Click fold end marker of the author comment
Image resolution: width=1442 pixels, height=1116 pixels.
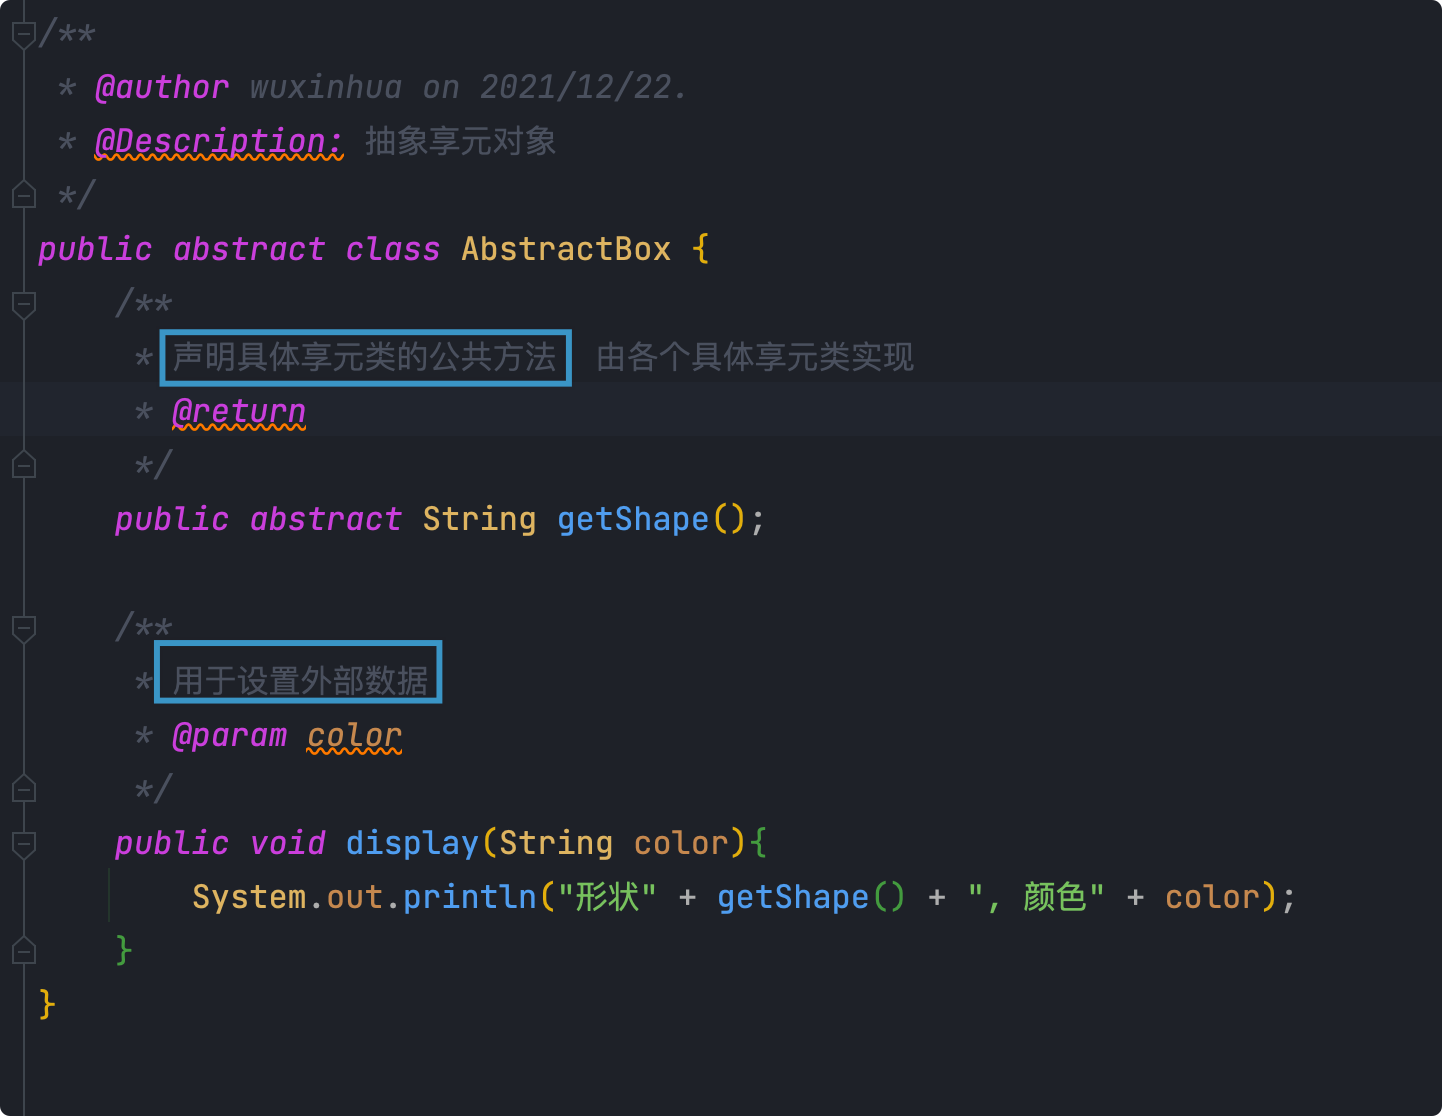click(24, 194)
